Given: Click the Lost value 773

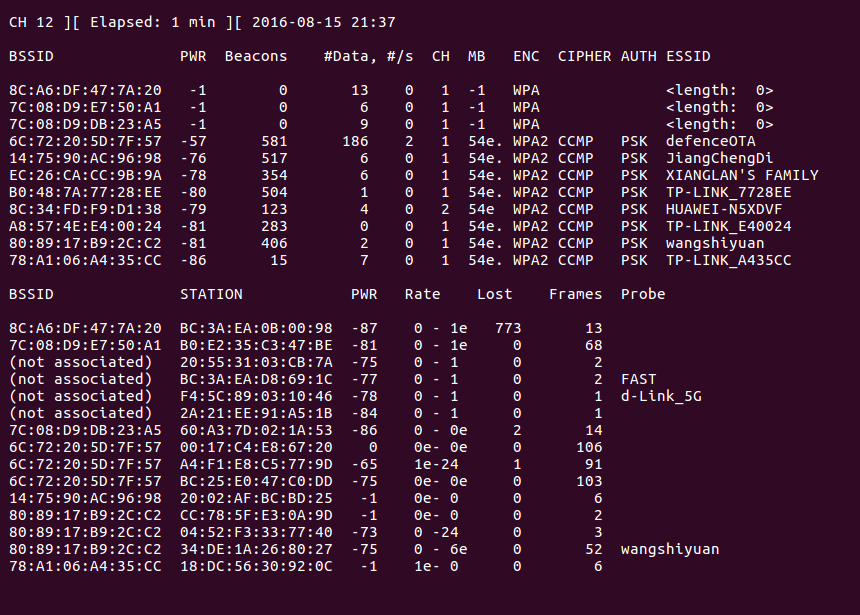Looking at the screenshot, I should click(507, 328).
